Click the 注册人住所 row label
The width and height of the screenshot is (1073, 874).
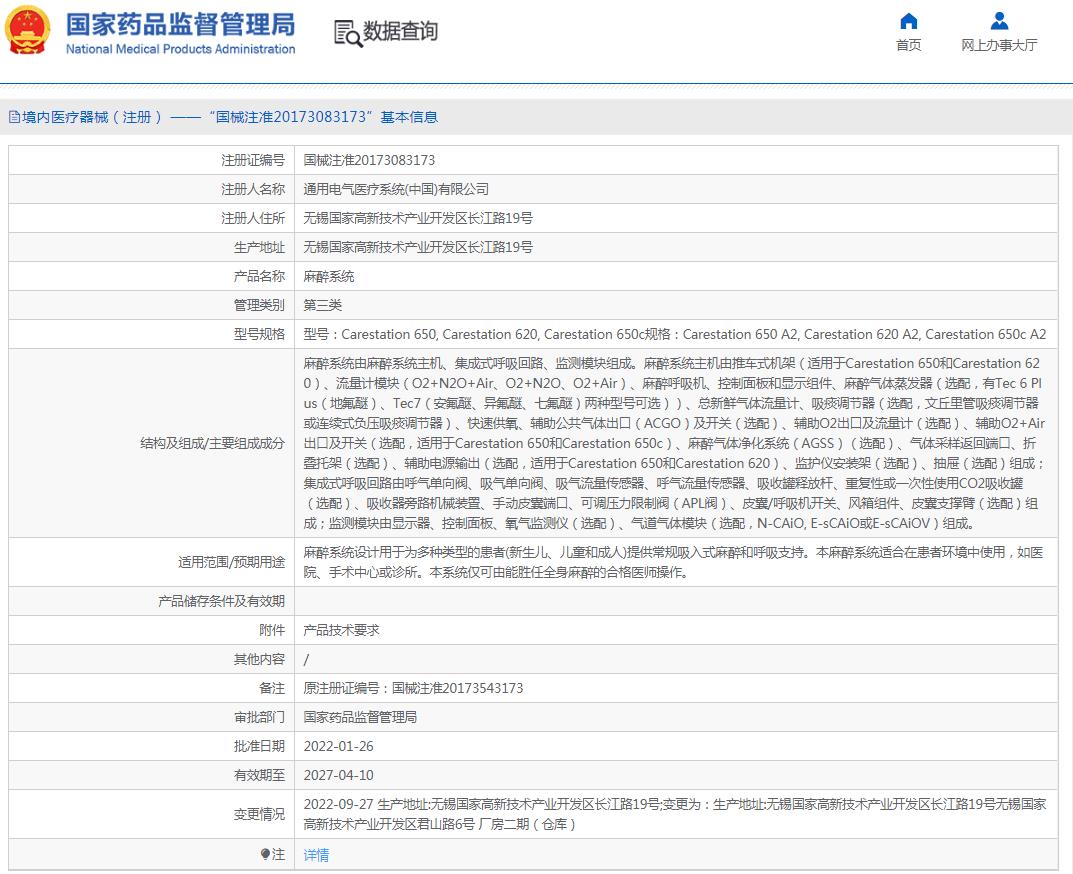click(253, 218)
